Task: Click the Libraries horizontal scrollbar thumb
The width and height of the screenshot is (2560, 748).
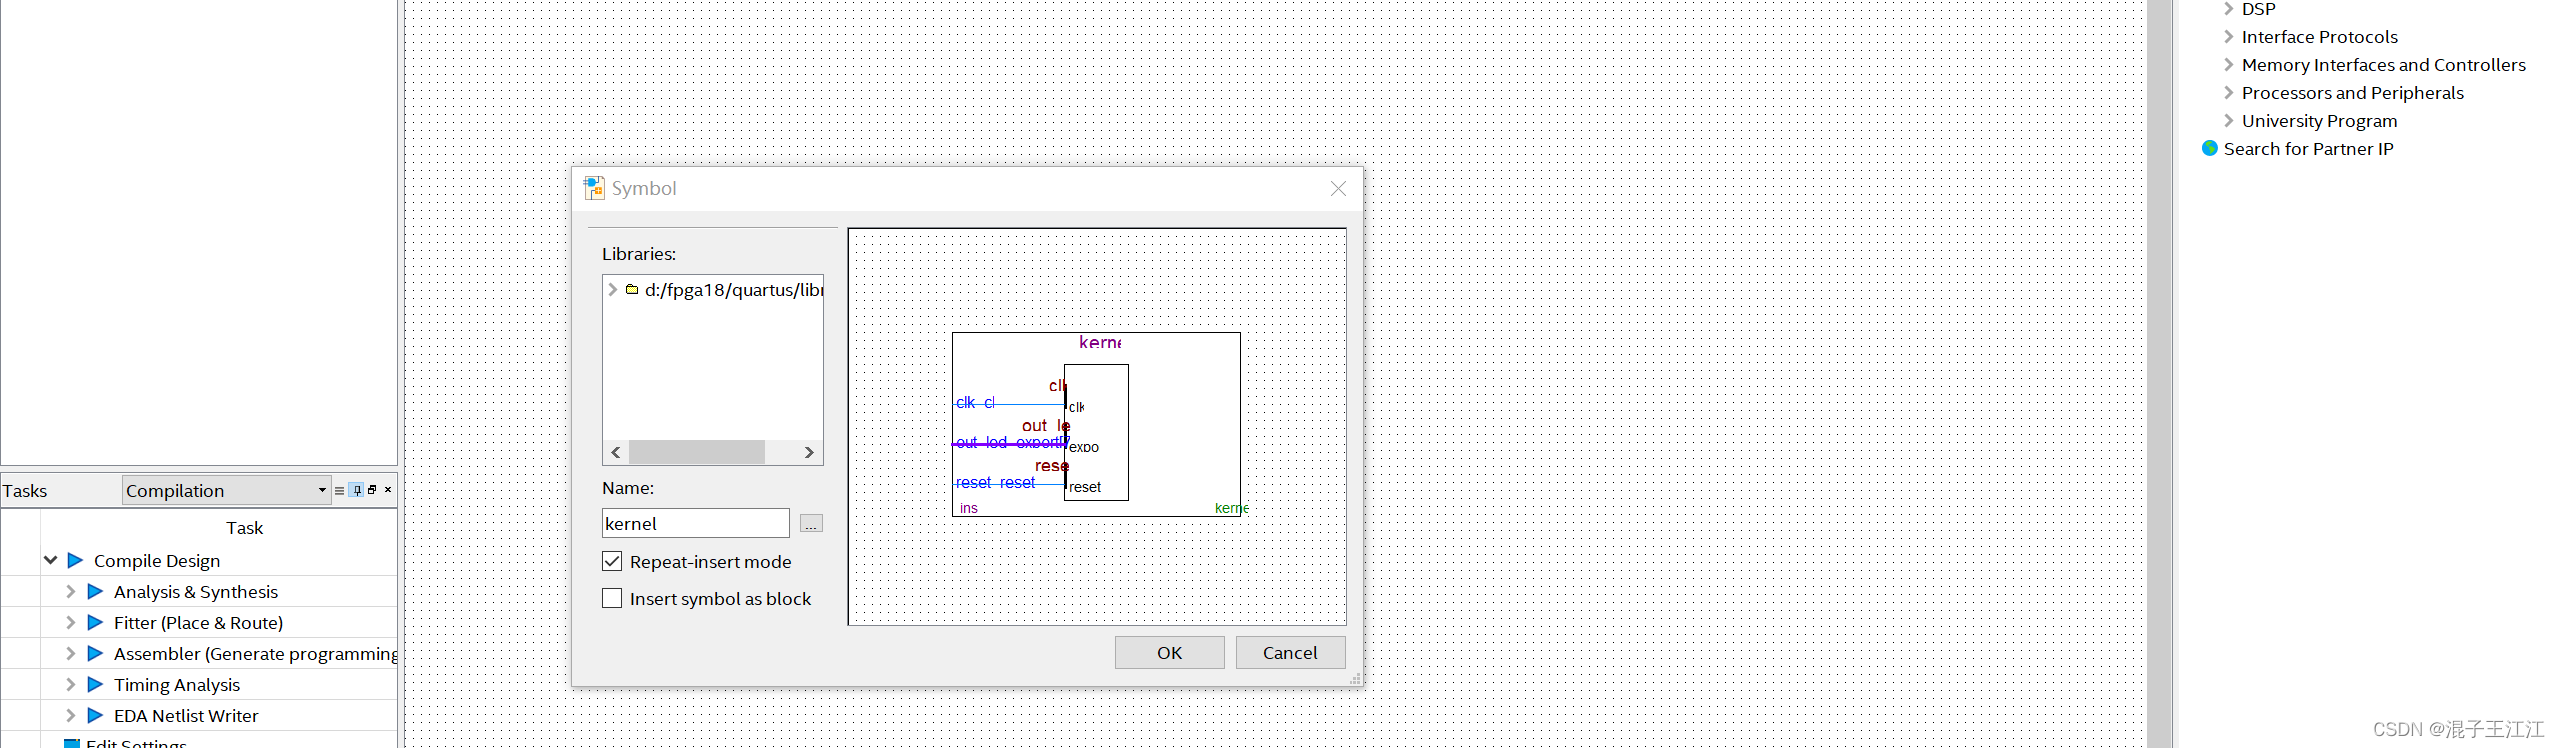Action: (696, 452)
